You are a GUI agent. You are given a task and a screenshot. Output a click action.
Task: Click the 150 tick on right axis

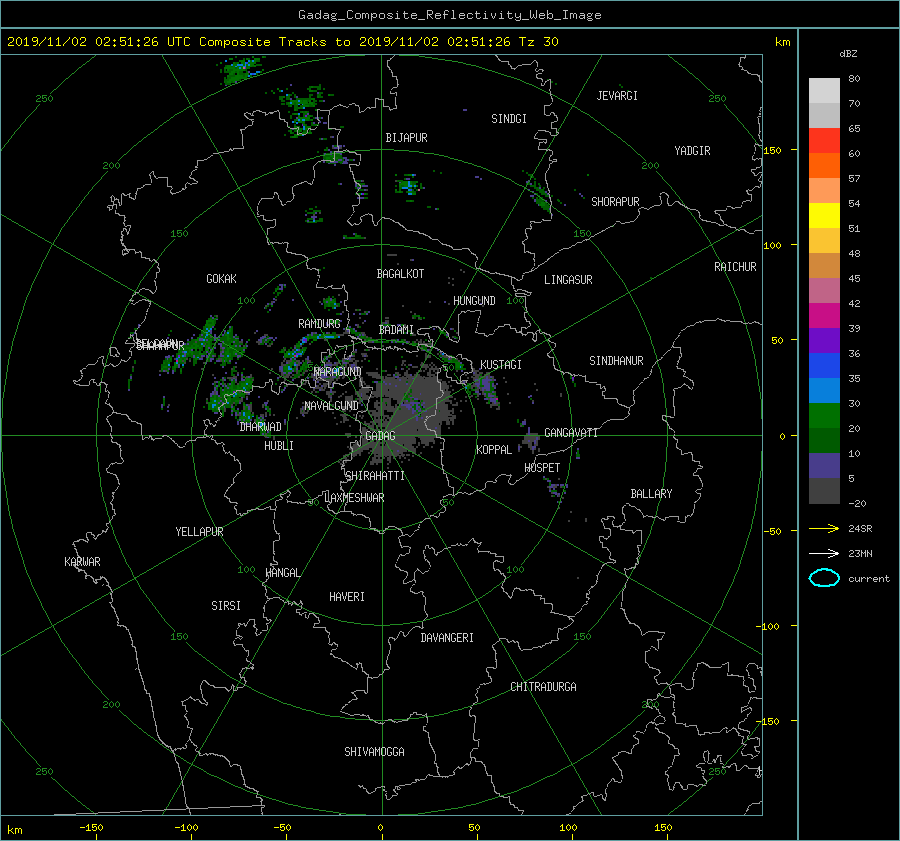773,150
